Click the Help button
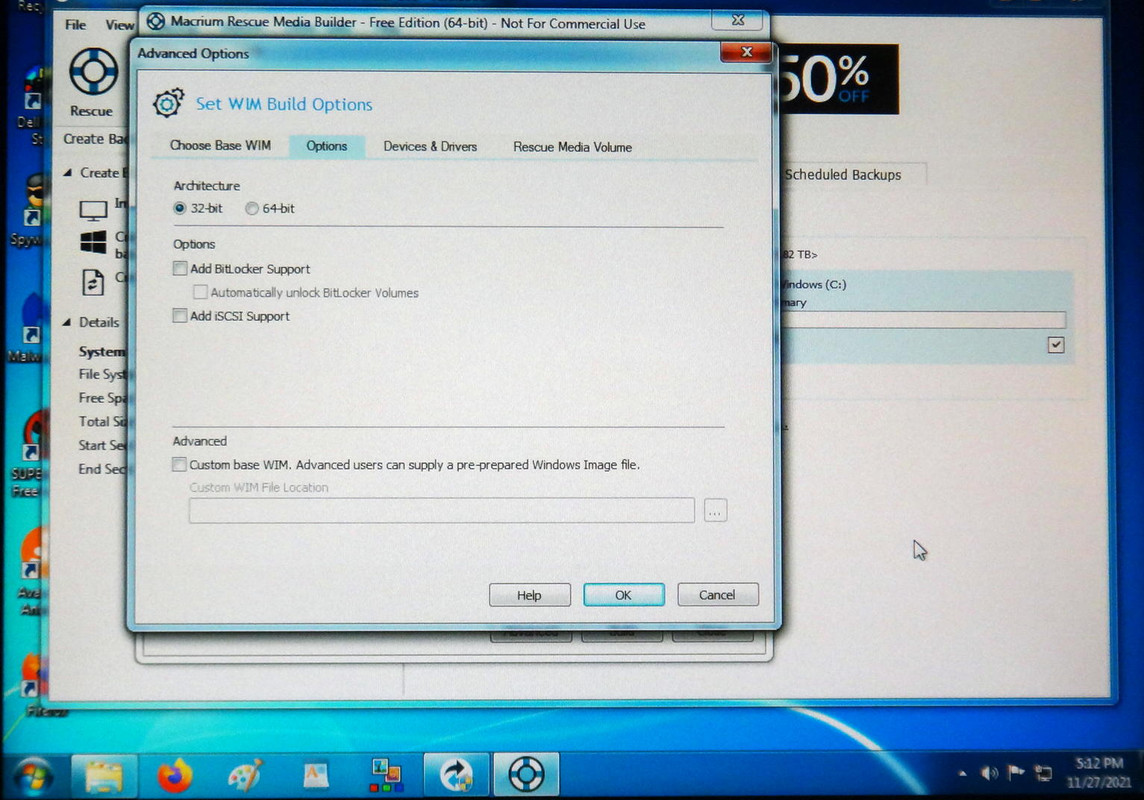The height and width of the screenshot is (800, 1144). coord(529,595)
